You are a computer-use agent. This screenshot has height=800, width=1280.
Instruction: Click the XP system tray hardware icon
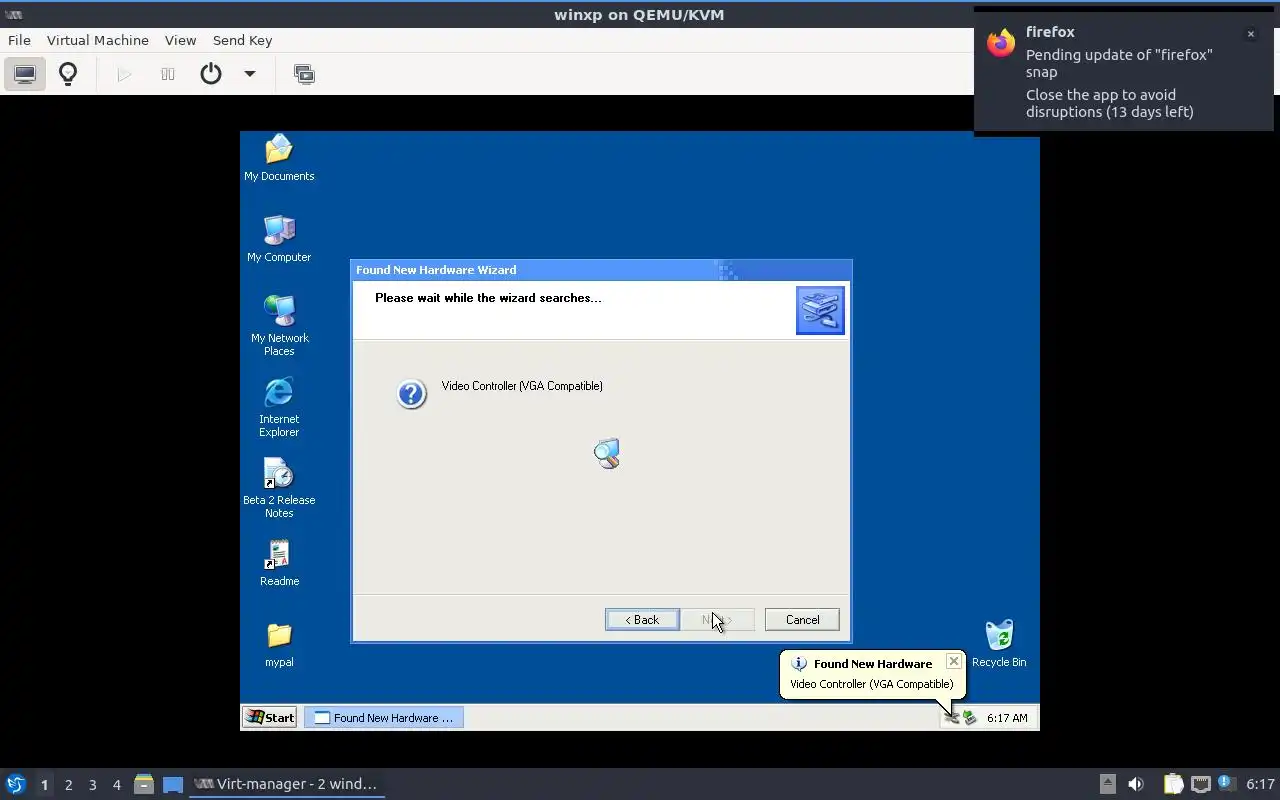[x=952, y=717]
